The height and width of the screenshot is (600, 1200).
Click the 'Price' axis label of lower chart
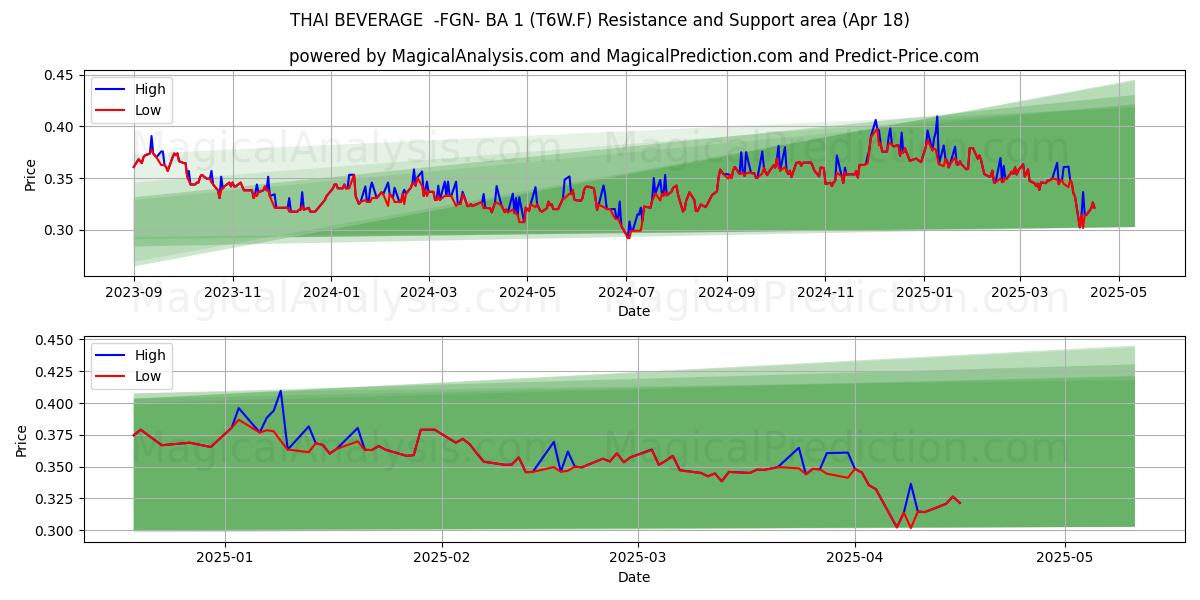(x=22, y=440)
